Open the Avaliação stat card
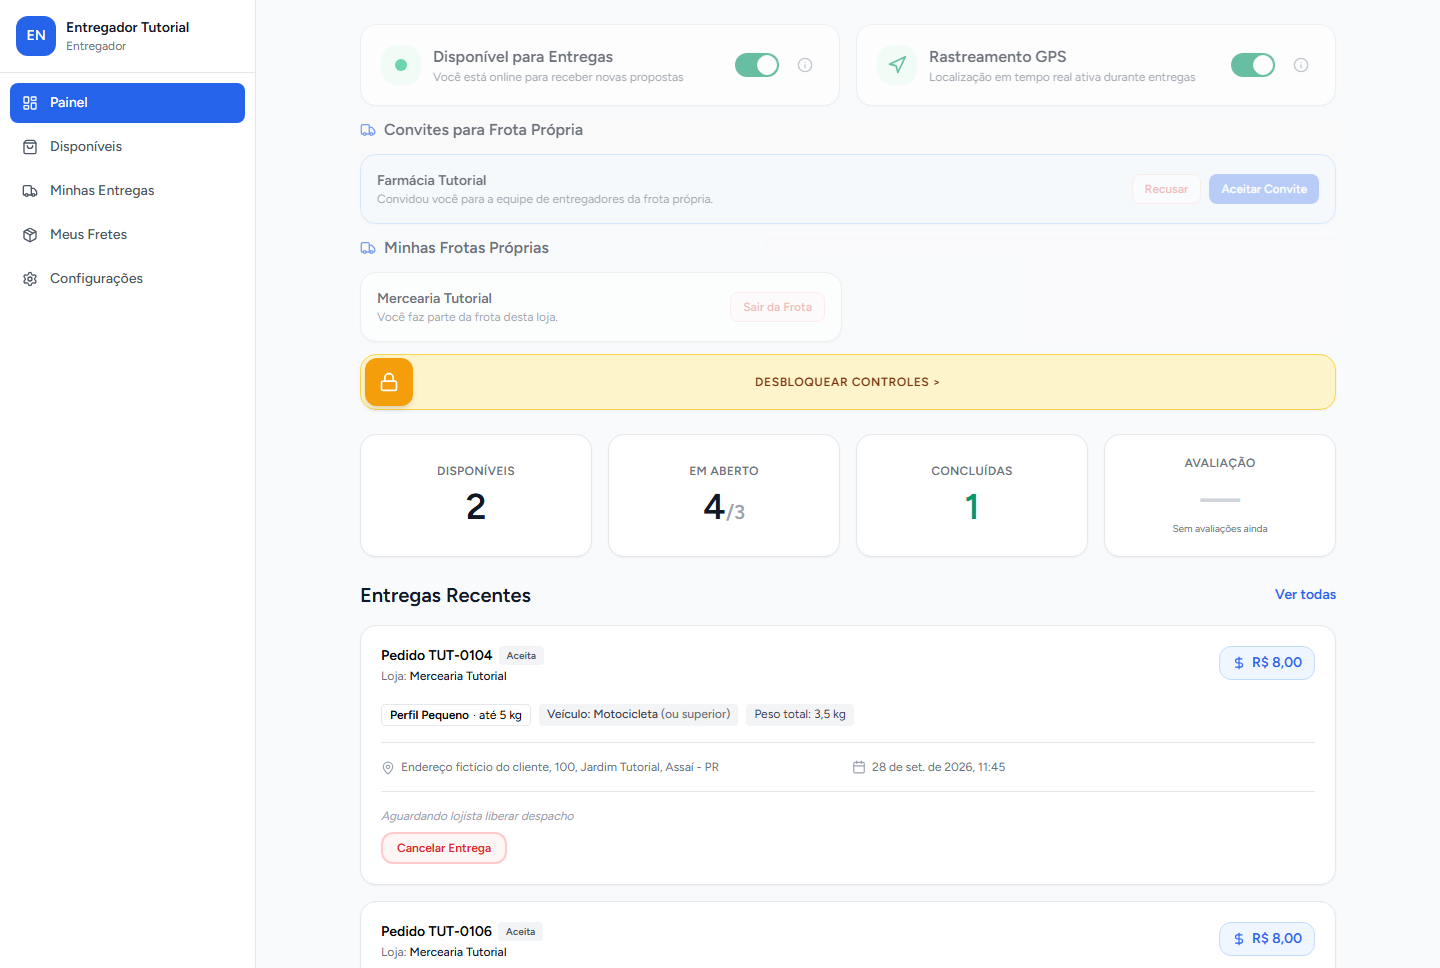The width and height of the screenshot is (1440, 968). point(1220,495)
